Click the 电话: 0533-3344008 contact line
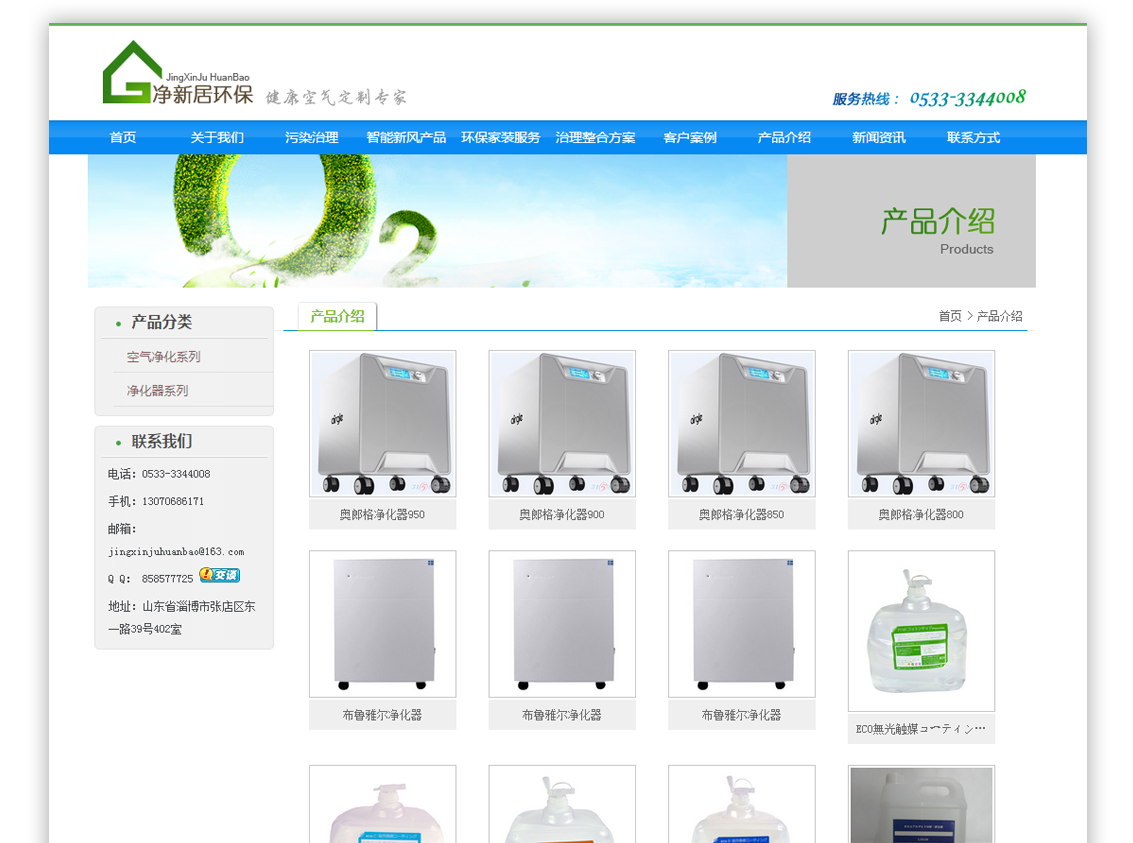Viewport: 1133px width, 843px height. pos(159,474)
